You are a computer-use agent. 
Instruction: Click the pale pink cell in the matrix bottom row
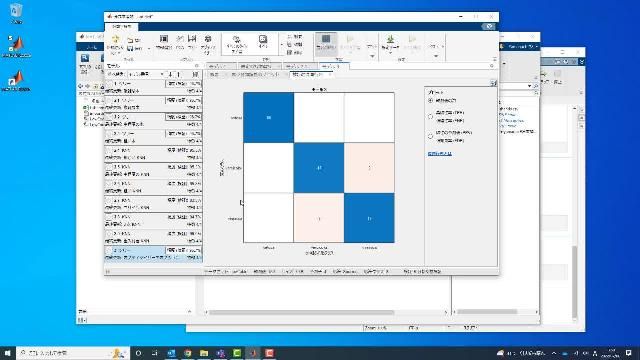319,218
